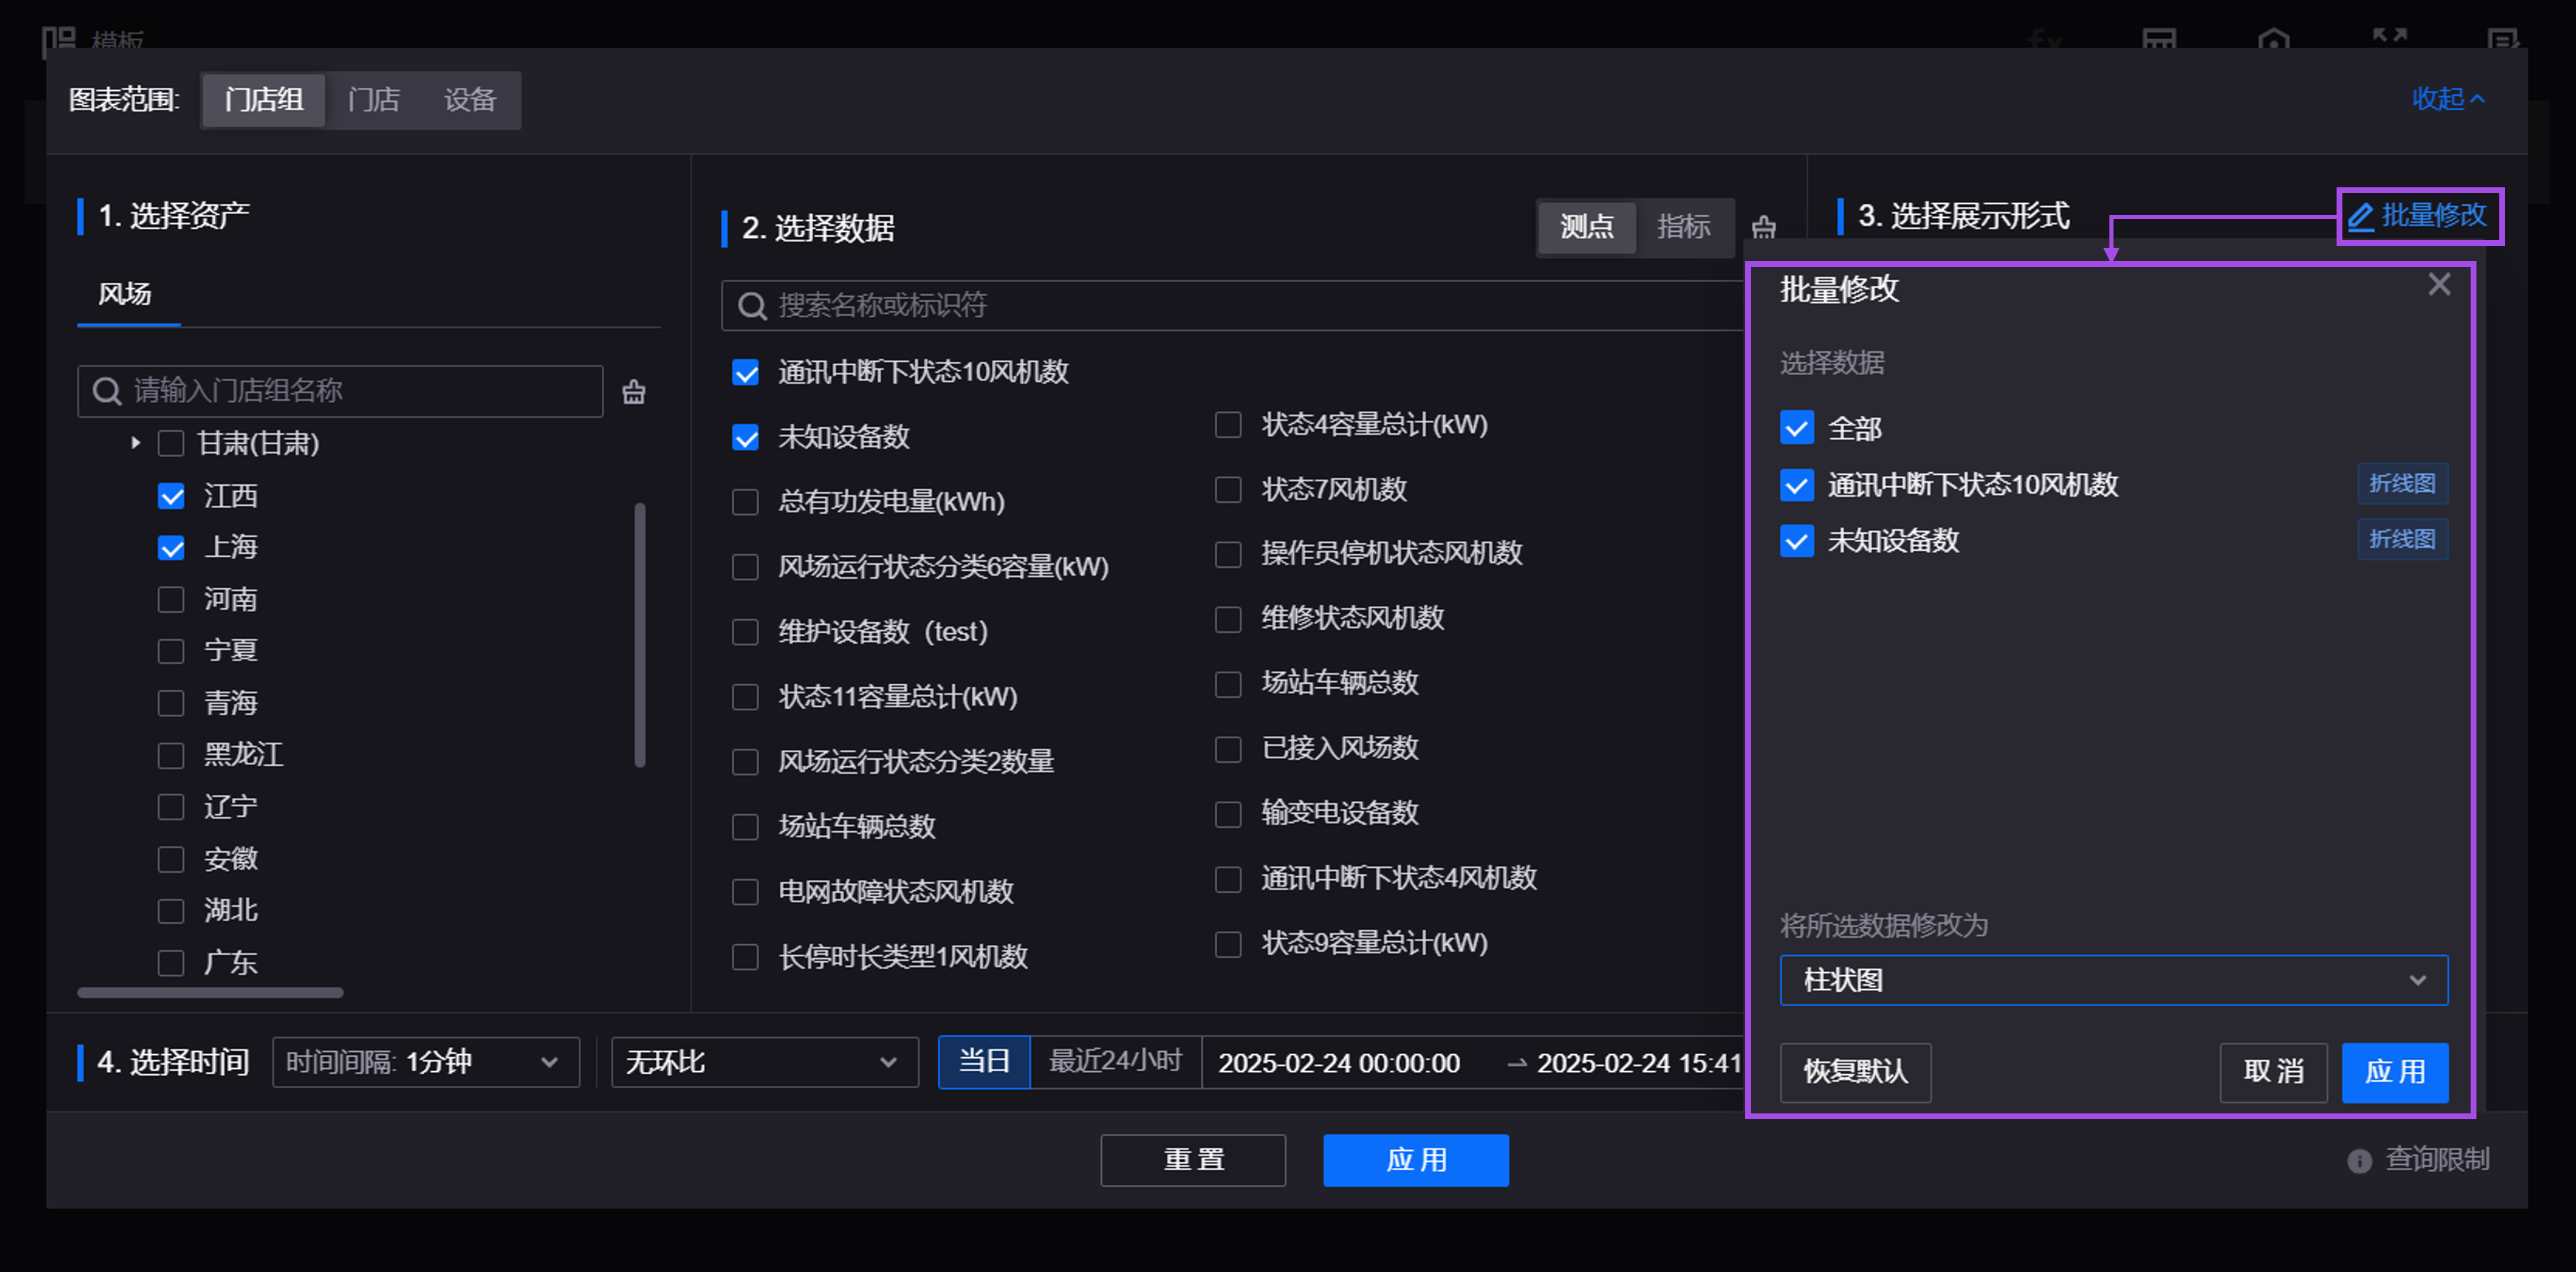Viewport: 2576px width, 1272px height.
Task: Click the 批量修改 pencil edit icon
Action: 2361,216
